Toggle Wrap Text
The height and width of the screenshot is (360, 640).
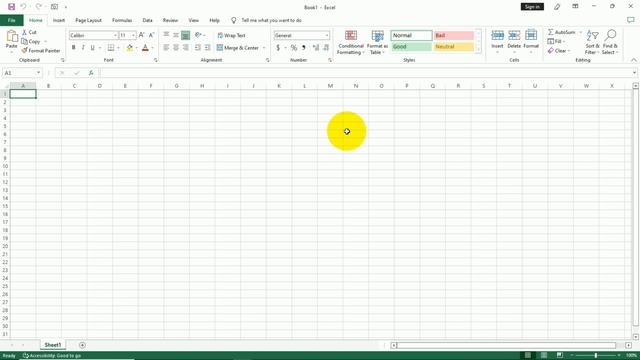231,36
